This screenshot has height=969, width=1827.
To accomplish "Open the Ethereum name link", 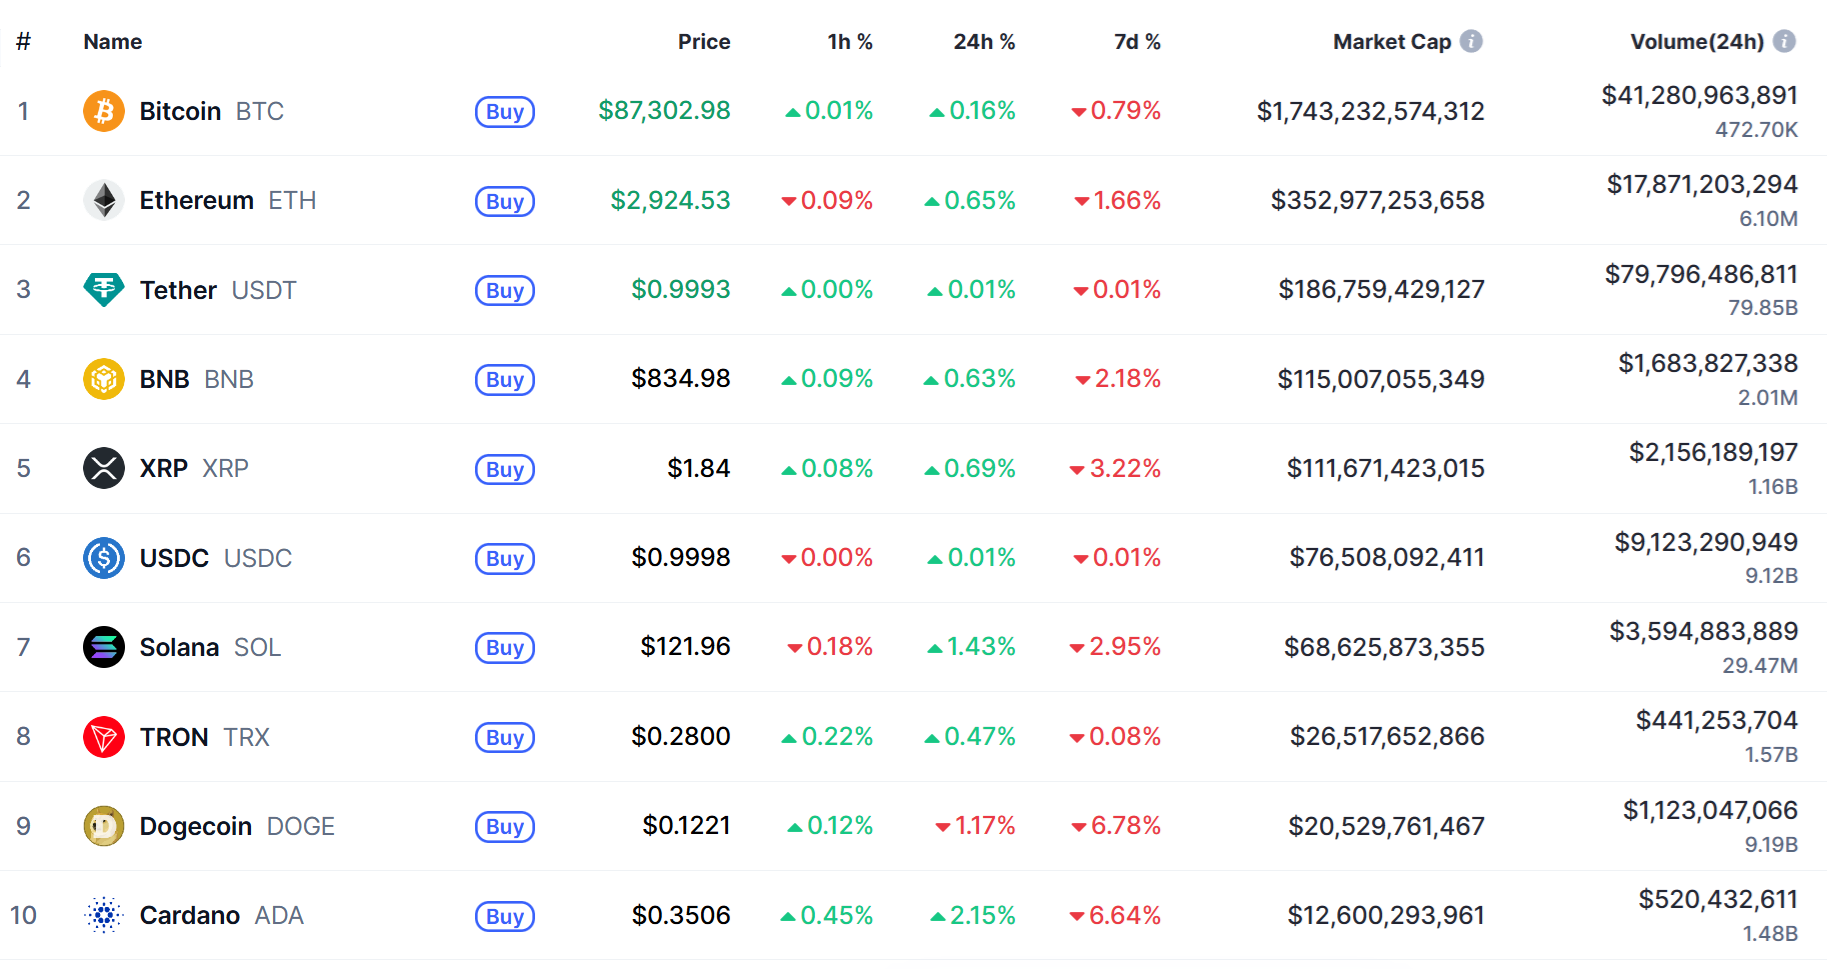I will (197, 201).
